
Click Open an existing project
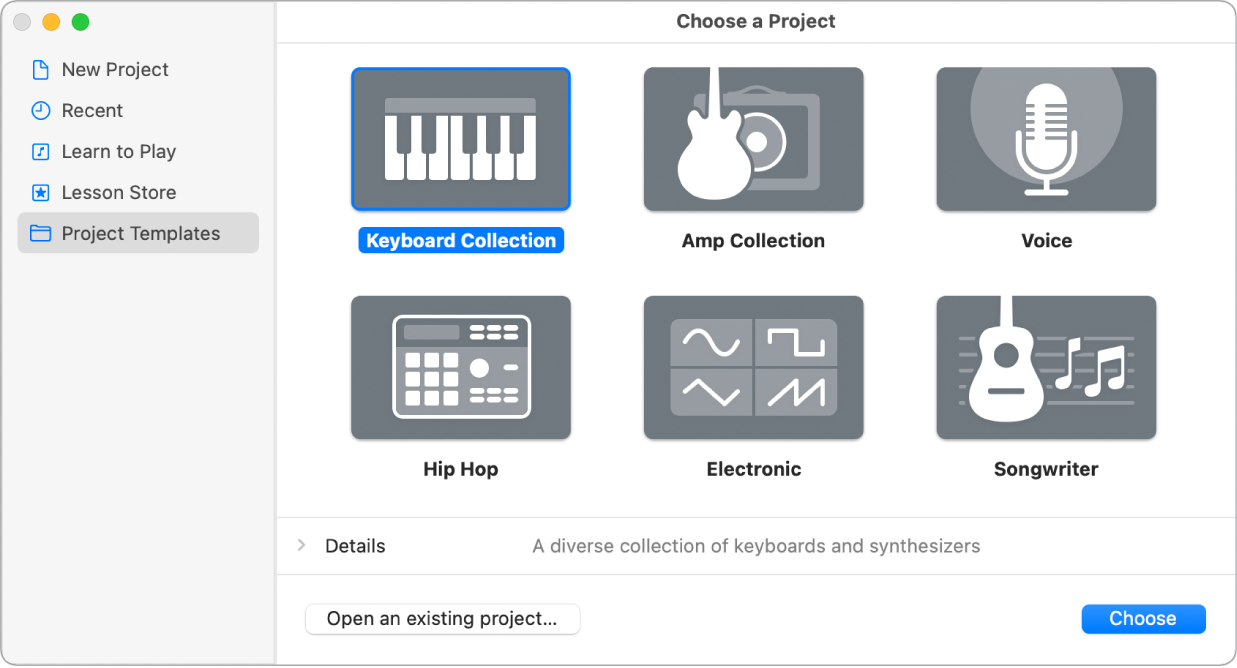pos(442,619)
